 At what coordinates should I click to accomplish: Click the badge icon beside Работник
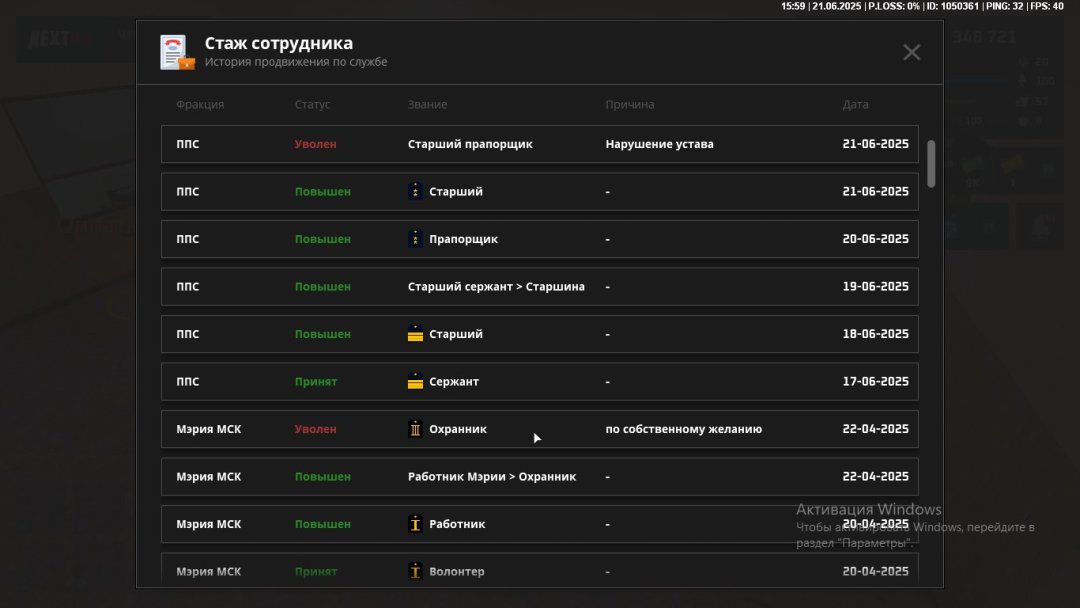(416, 524)
